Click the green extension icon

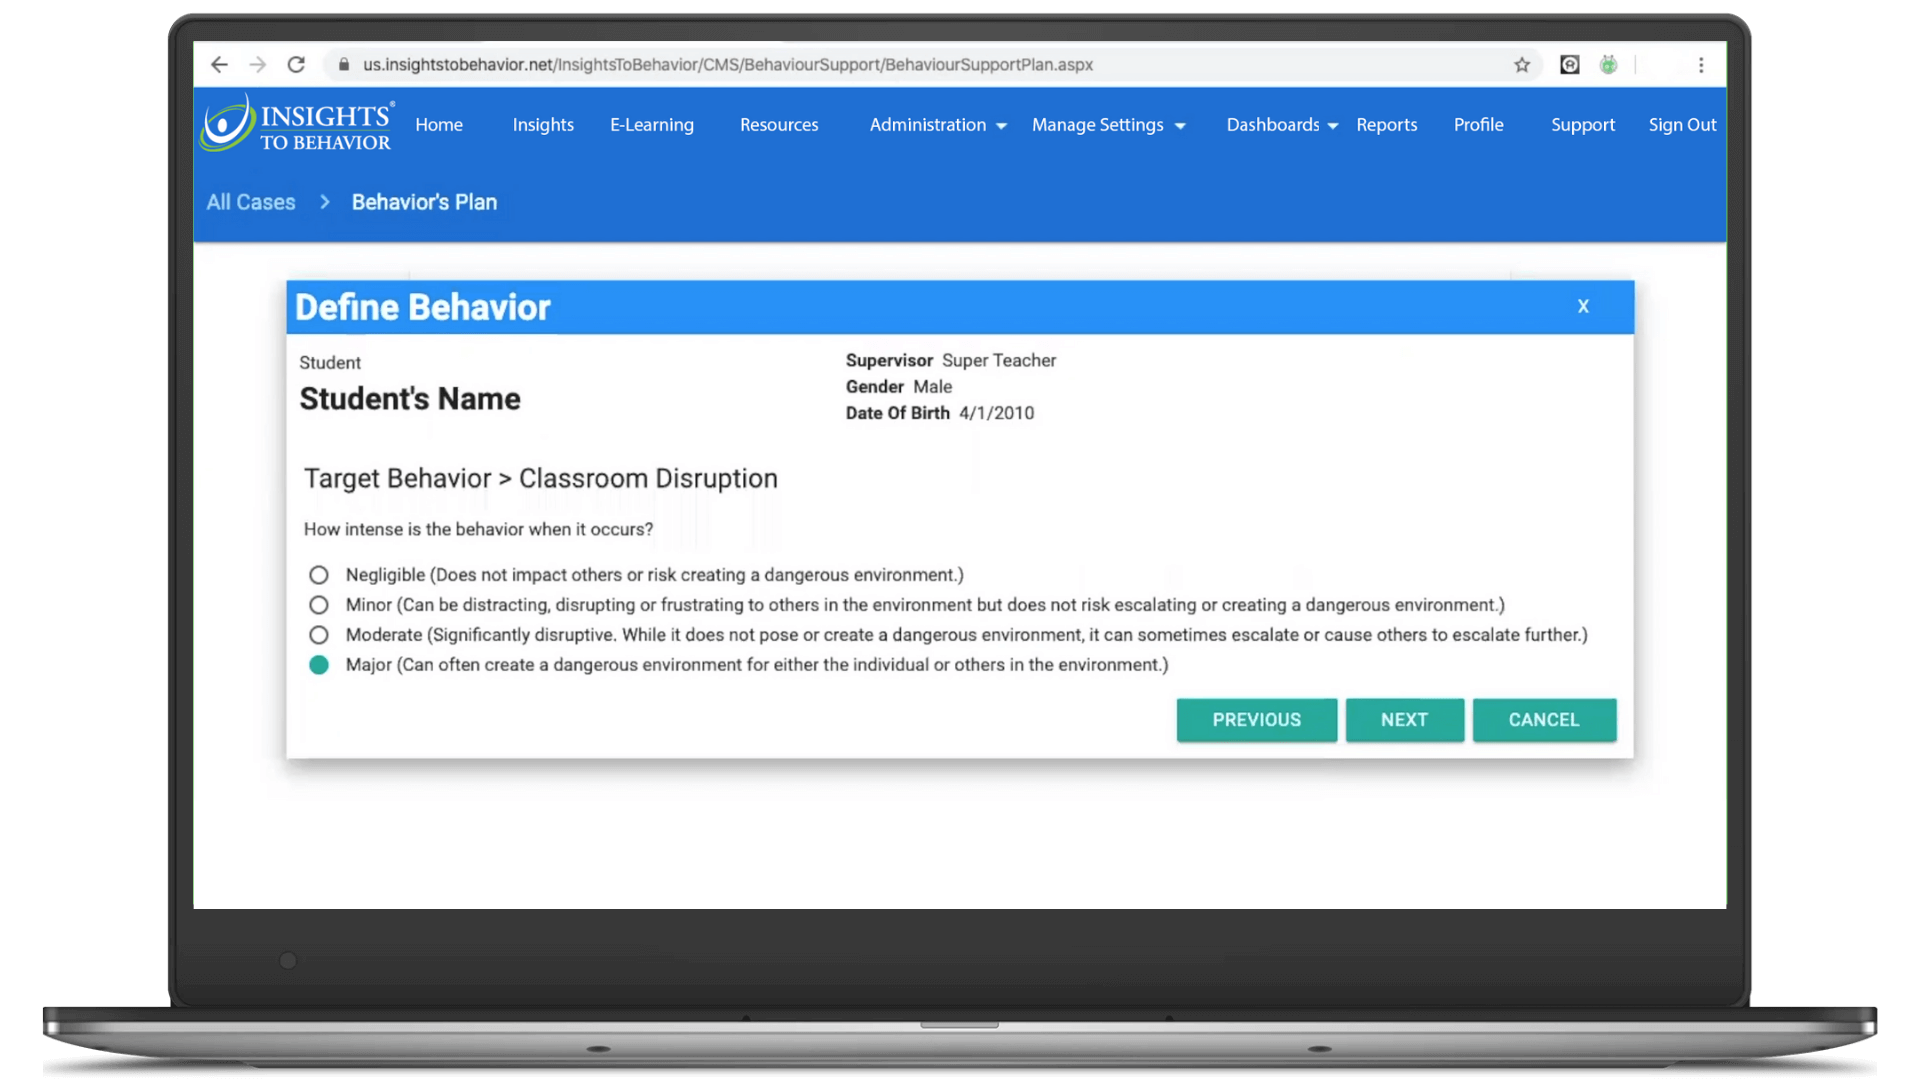1608,65
